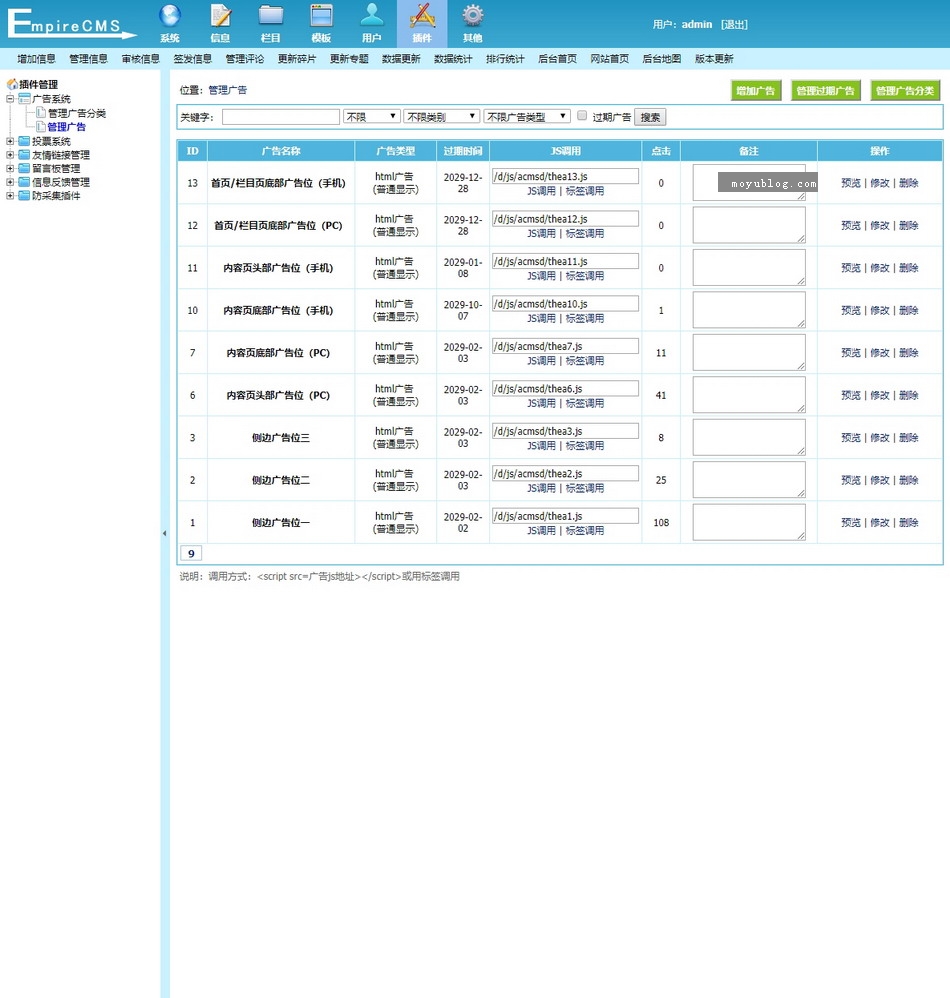The image size is (950, 998).
Task: Open the 数据统计 menu item
Action: [453, 59]
